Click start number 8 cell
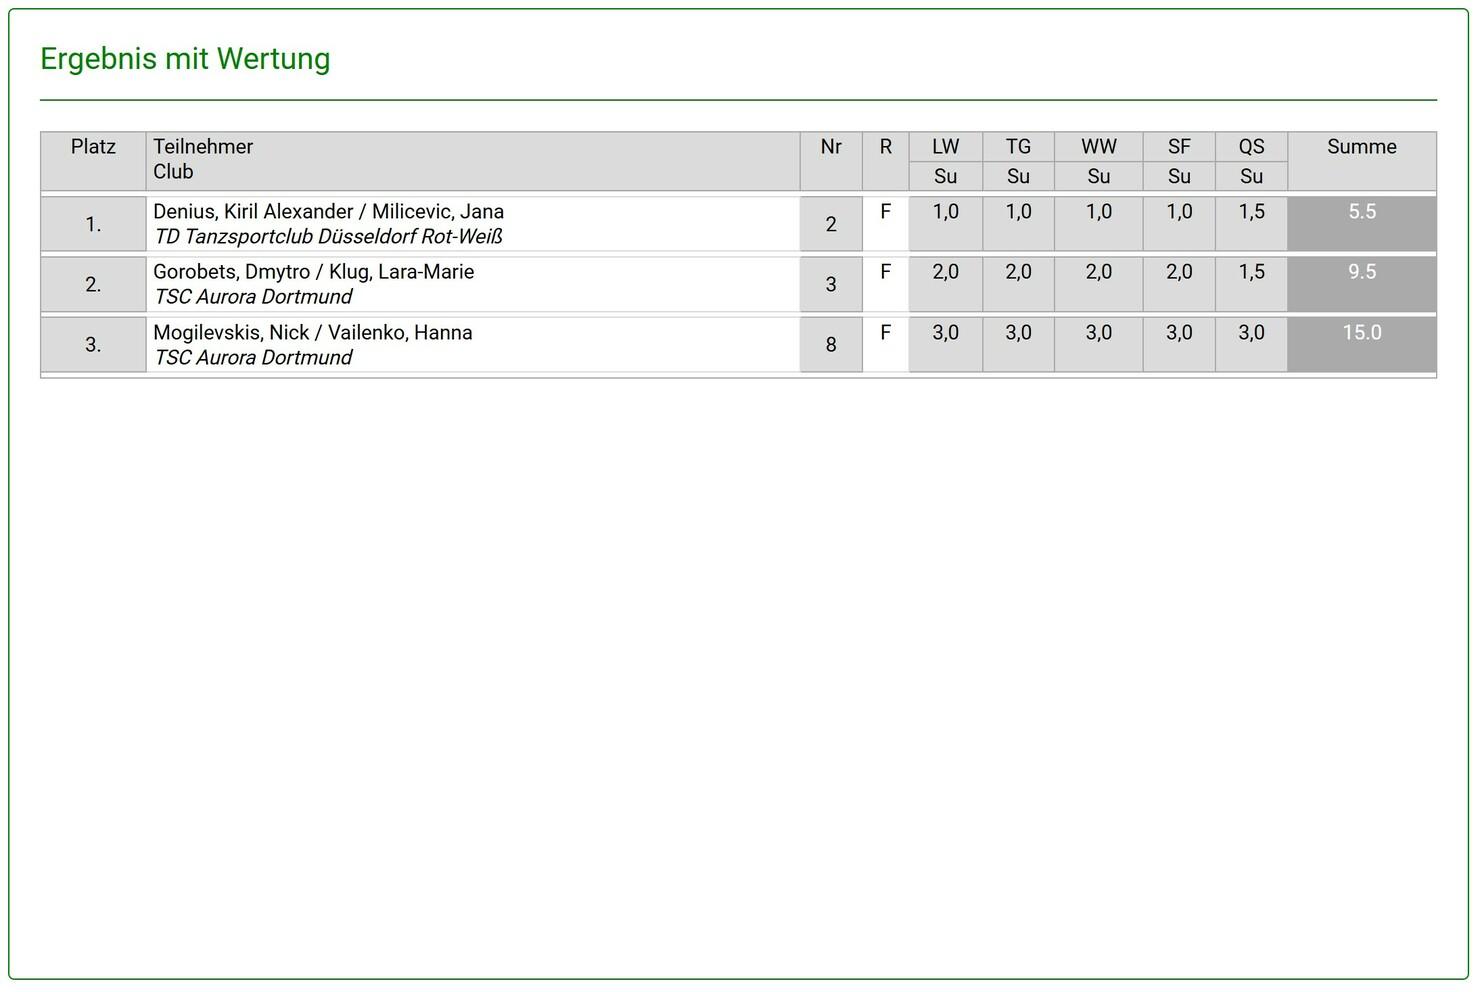The height and width of the screenshot is (992, 1482). pyautogui.click(x=830, y=345)
